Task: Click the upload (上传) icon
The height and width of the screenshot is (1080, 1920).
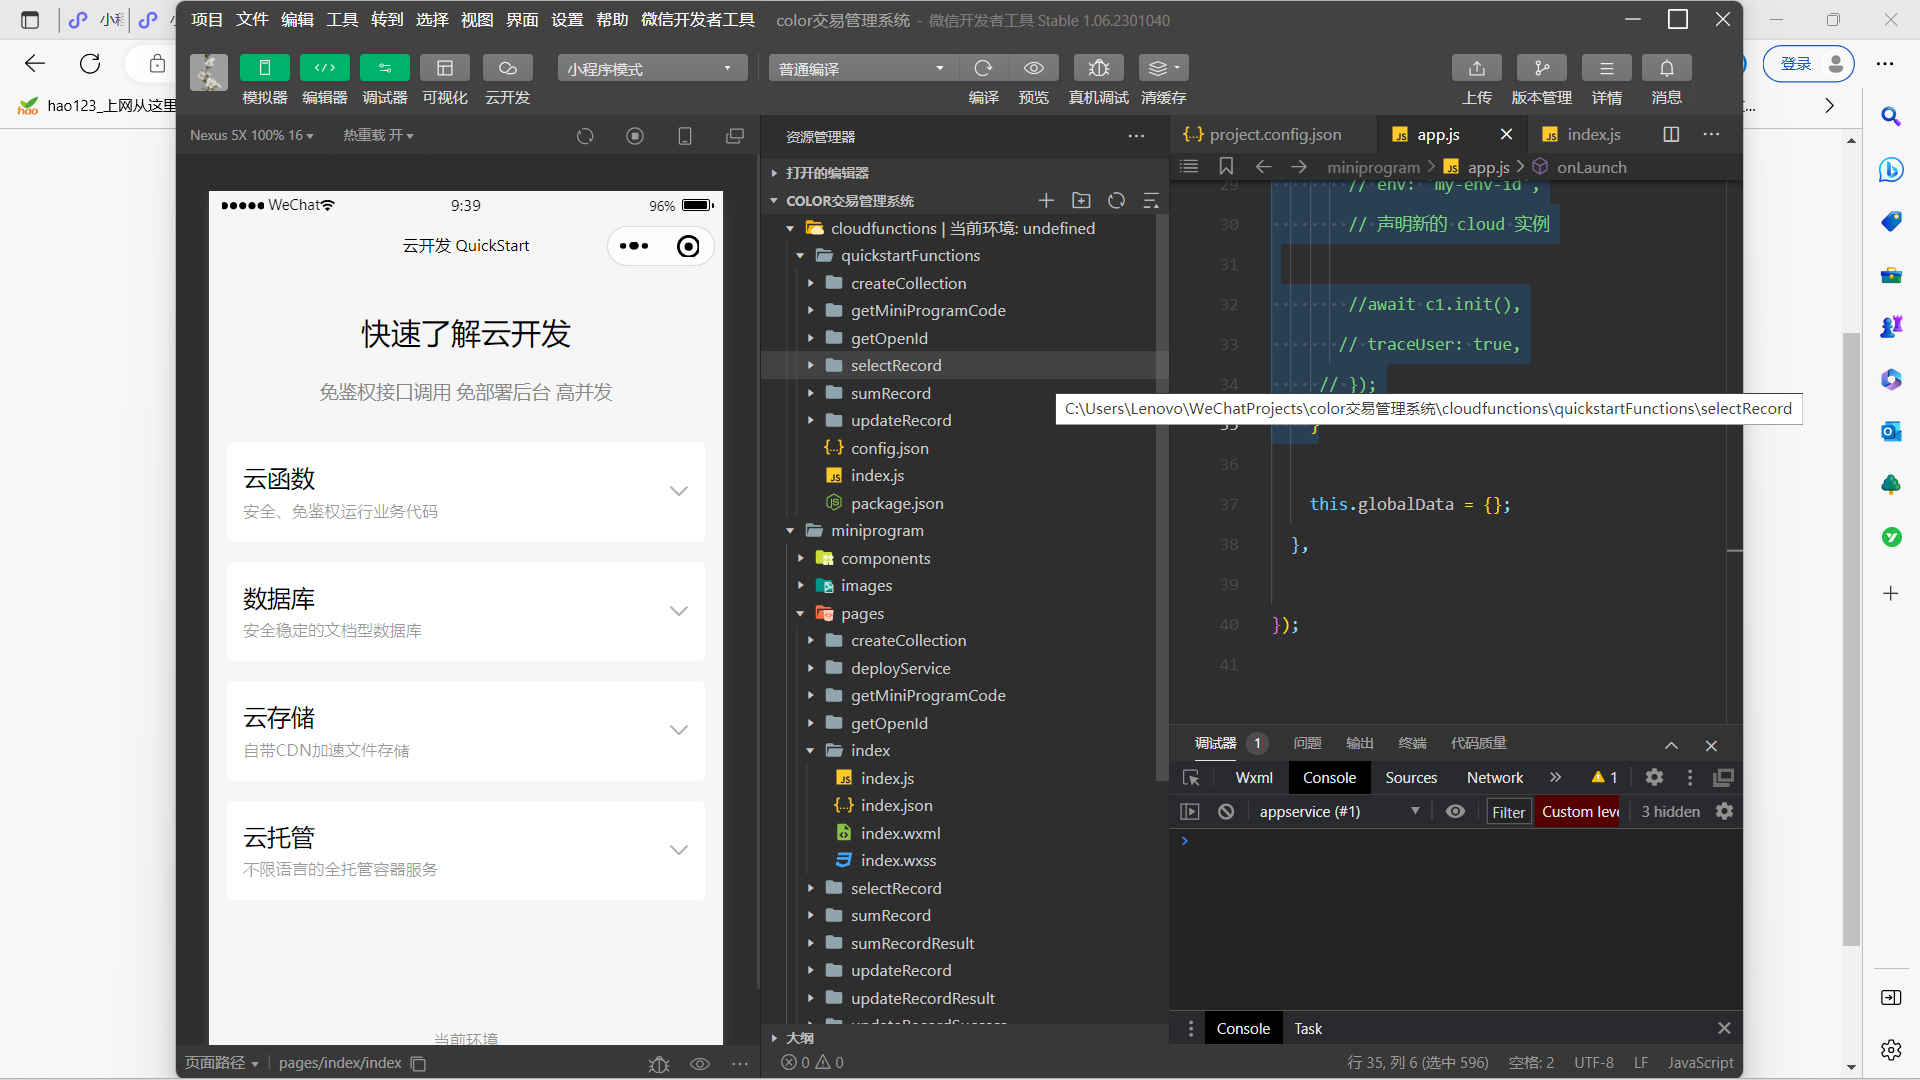Action: point(1476,68)
